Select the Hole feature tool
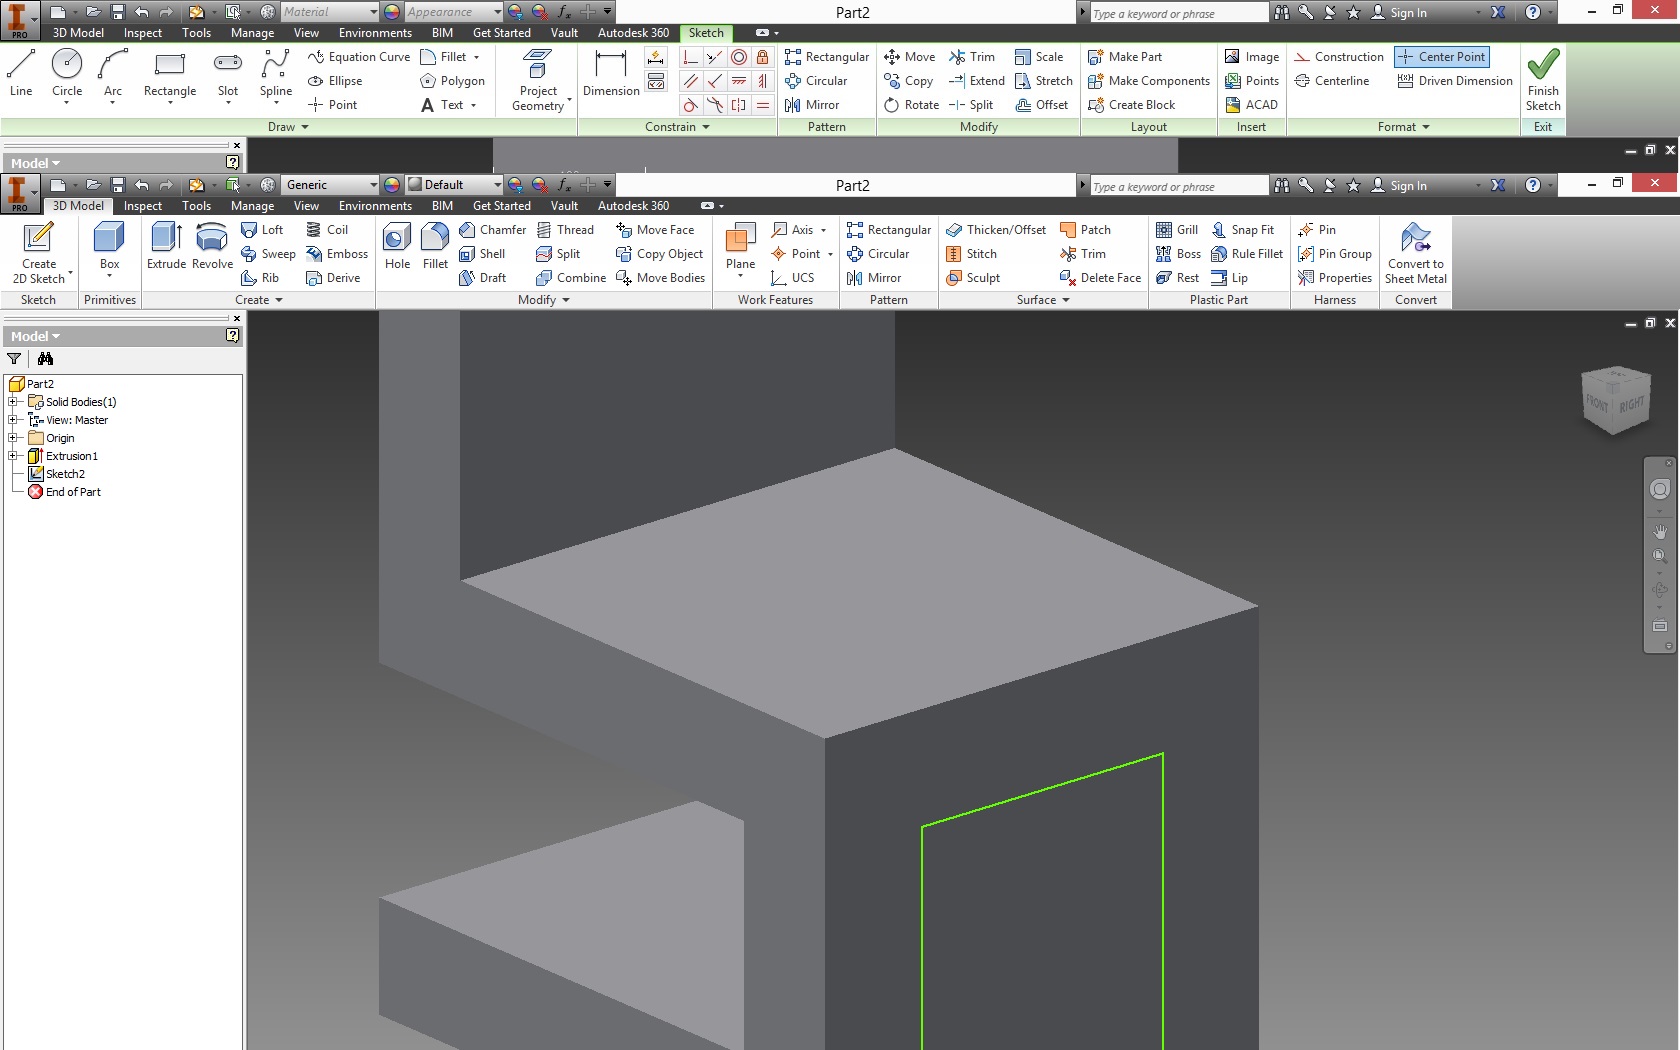 click(397, 247)
